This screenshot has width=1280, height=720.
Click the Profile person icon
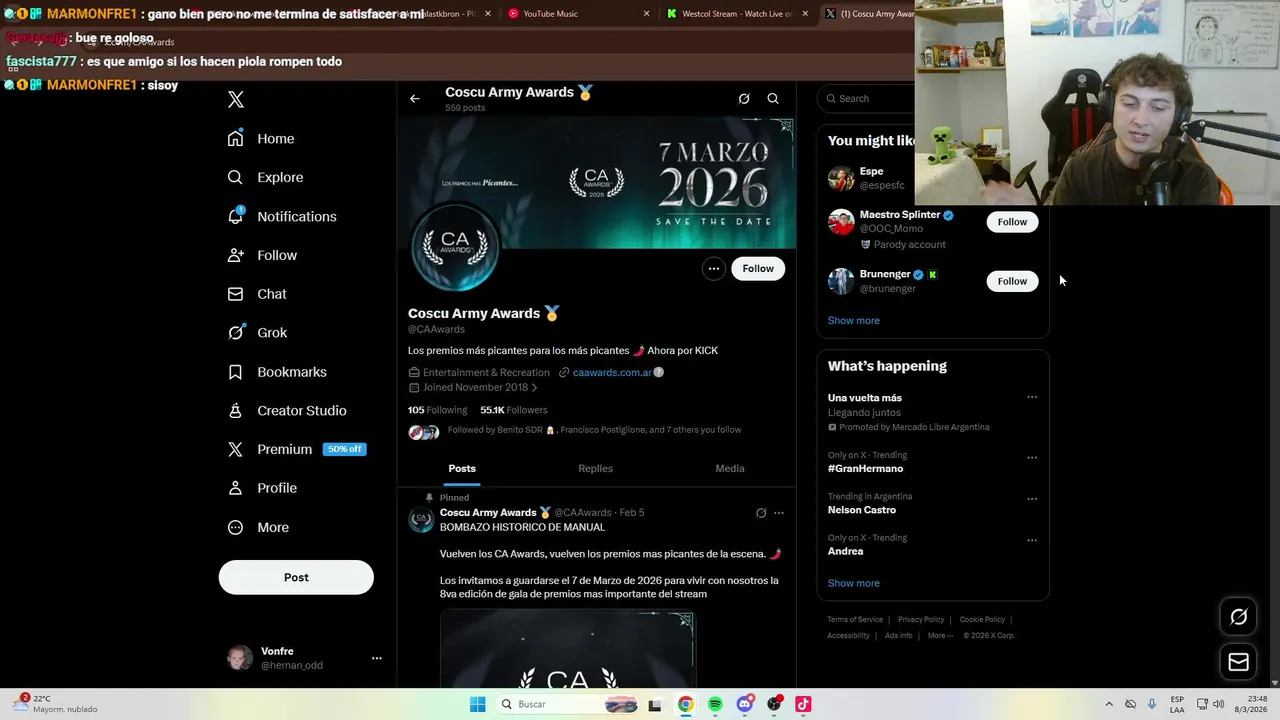coord(235,488)
